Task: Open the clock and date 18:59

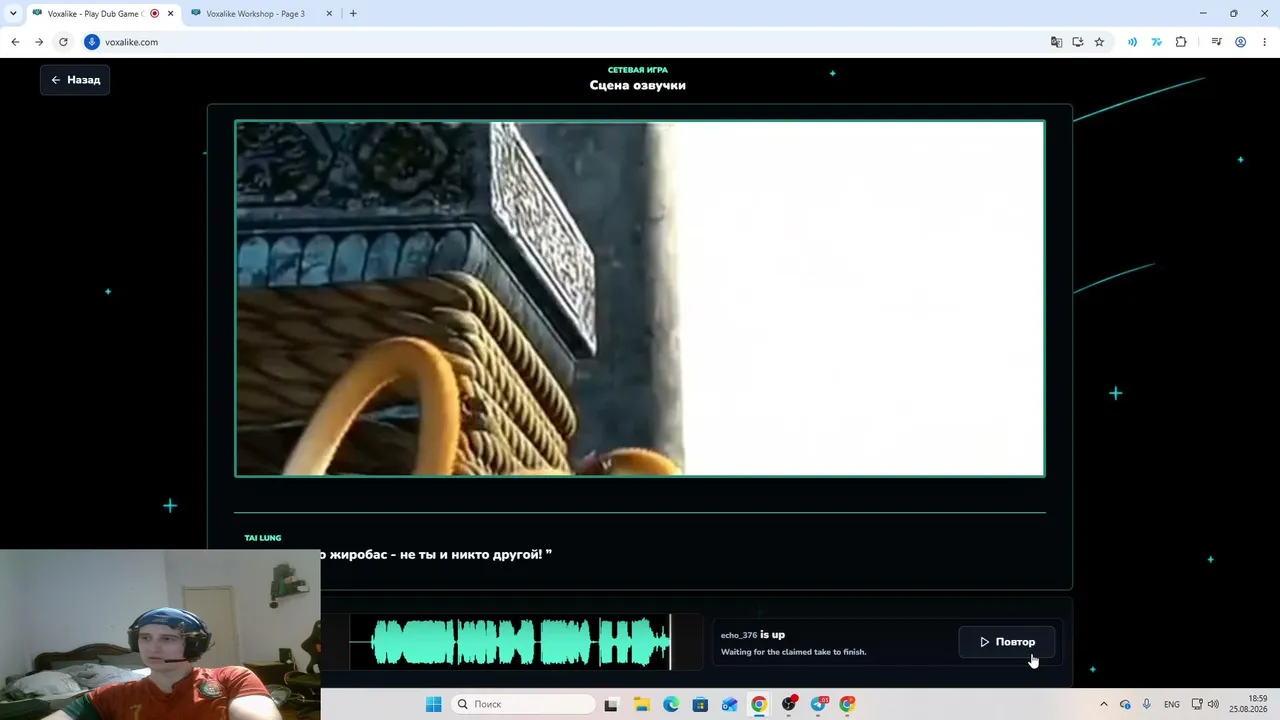Action: [x=1248, y=704]
